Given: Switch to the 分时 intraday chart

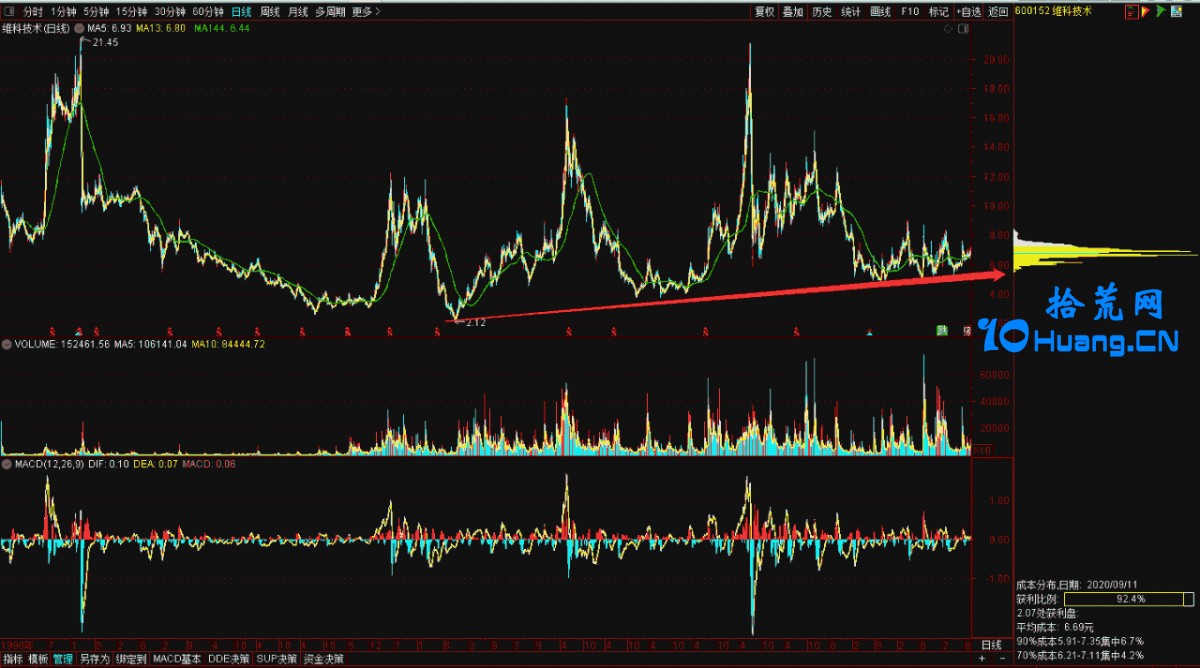Looking at the screenshot, I should coord(34,12).
